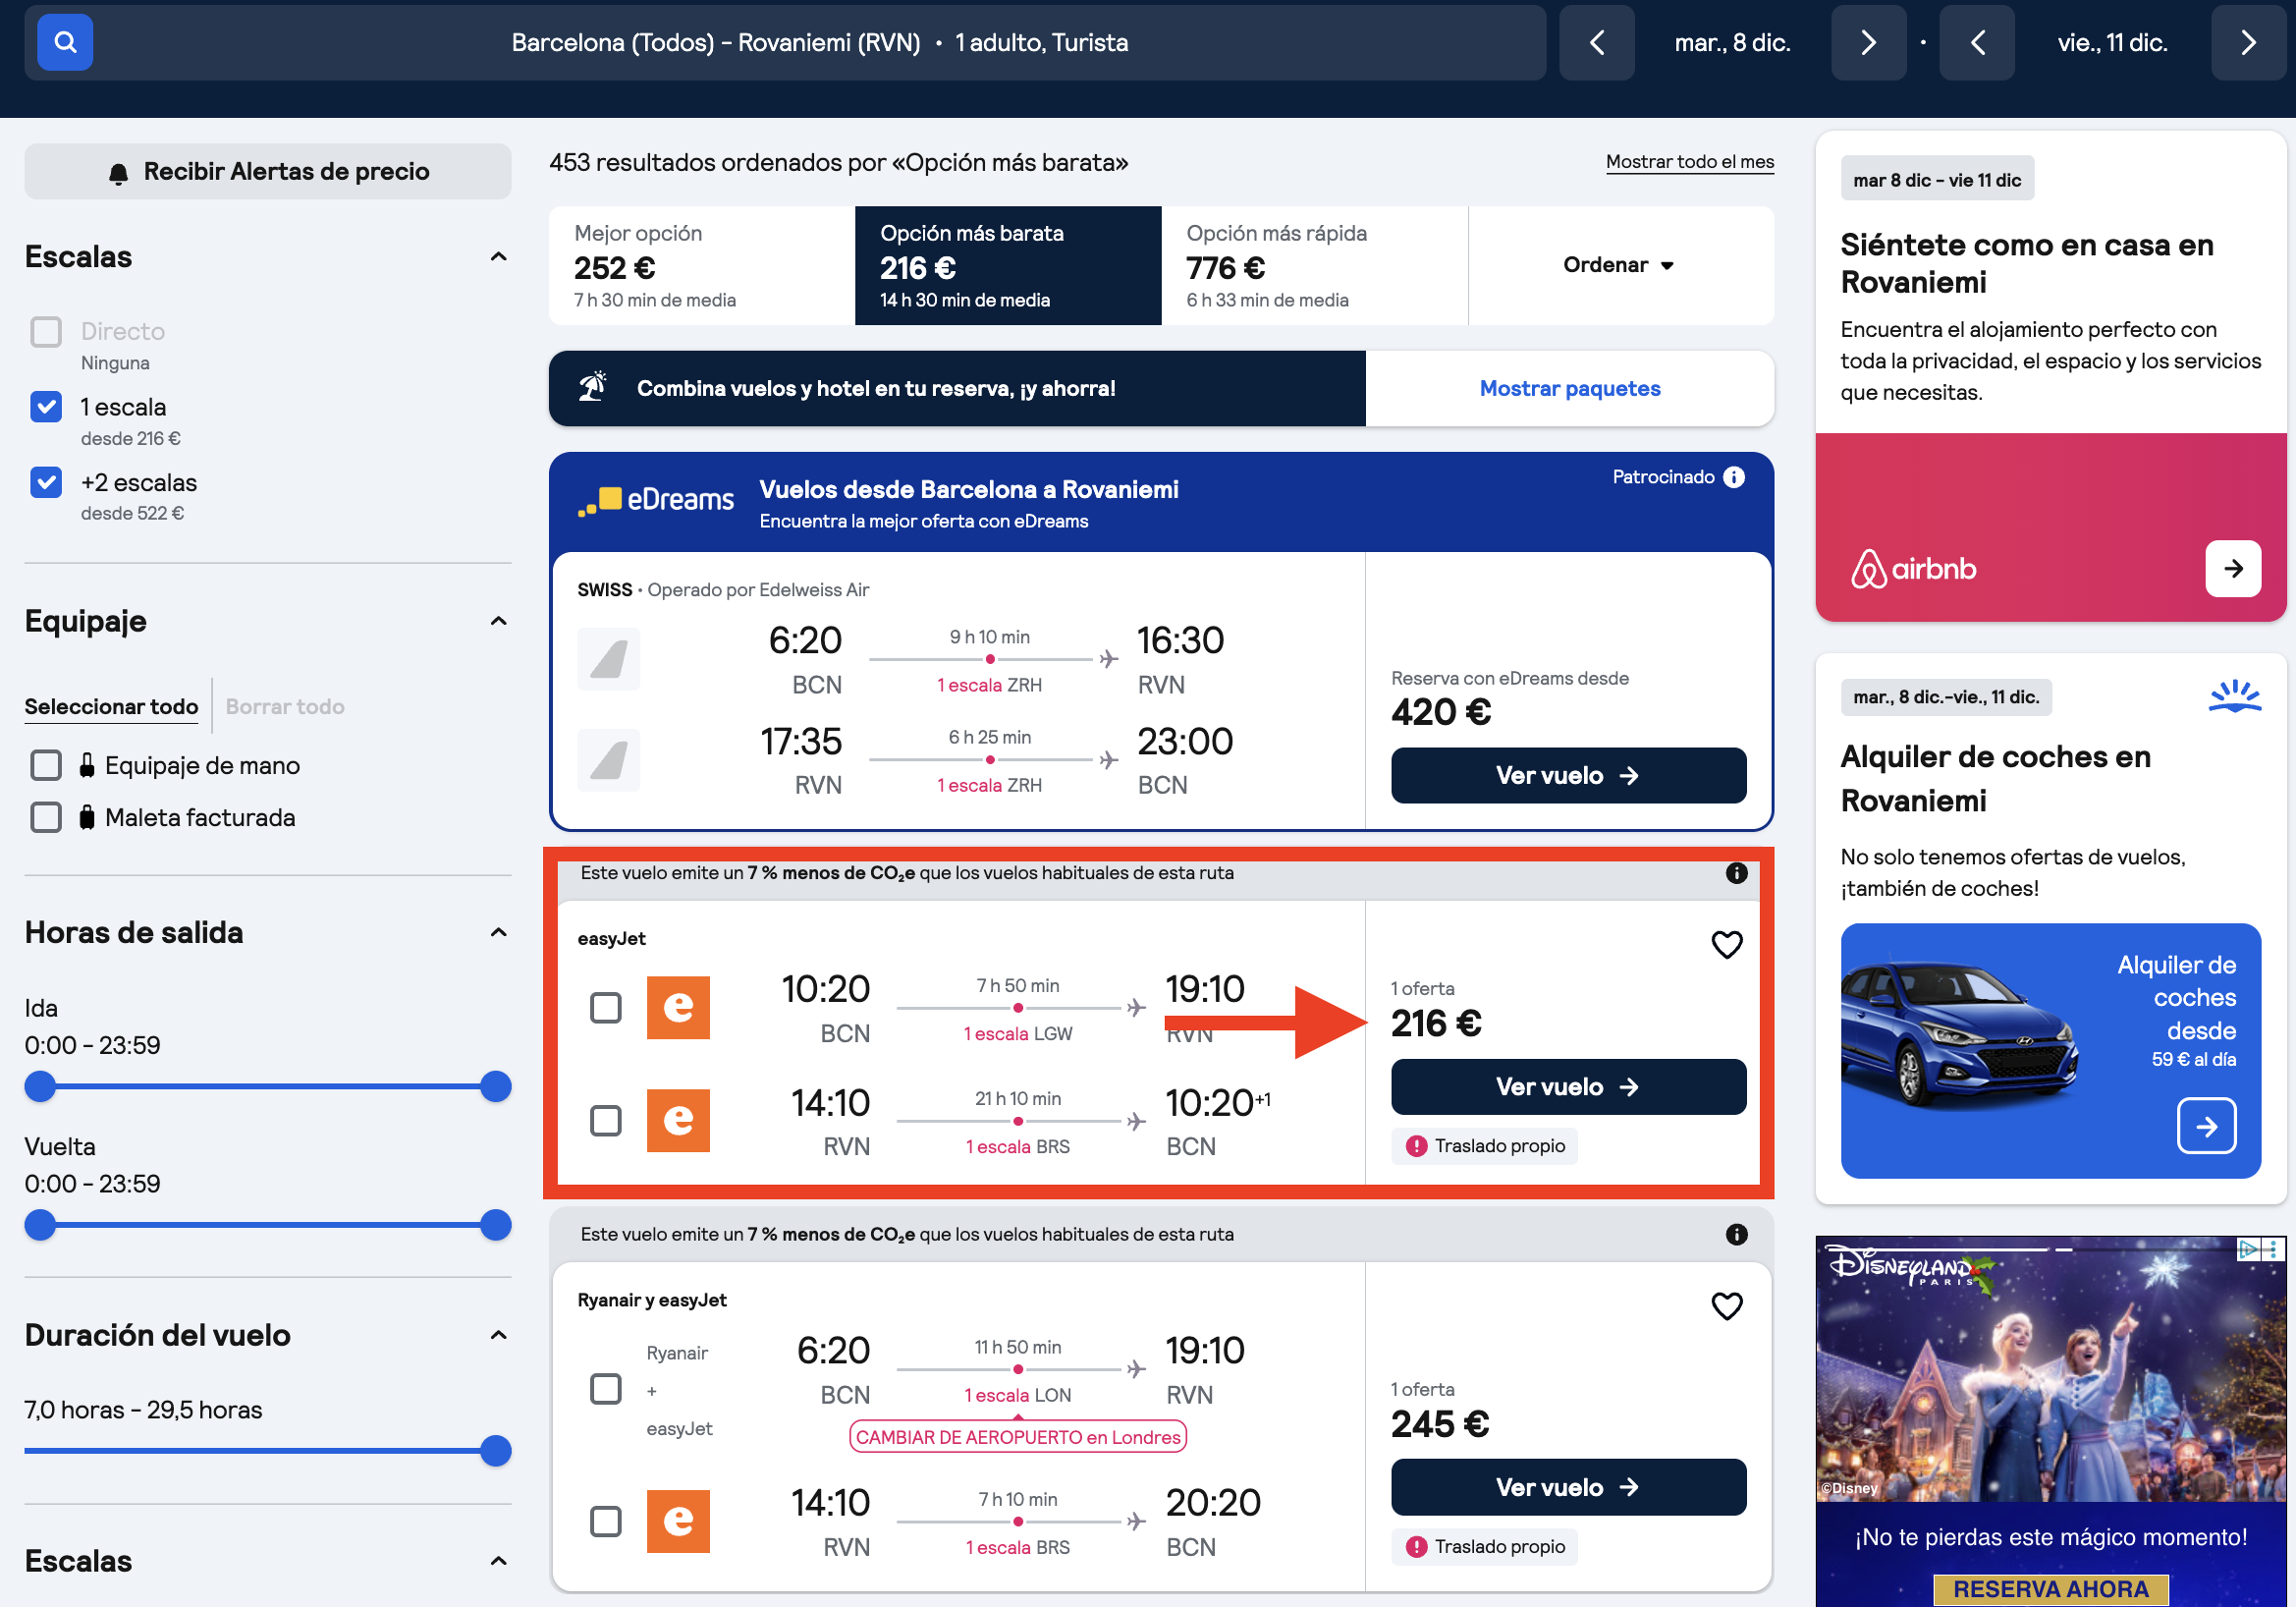Collapse the Horas de salida section
Image resolution: width=2296 pixels, height=1607 pixels.
(x=498, y=932)
